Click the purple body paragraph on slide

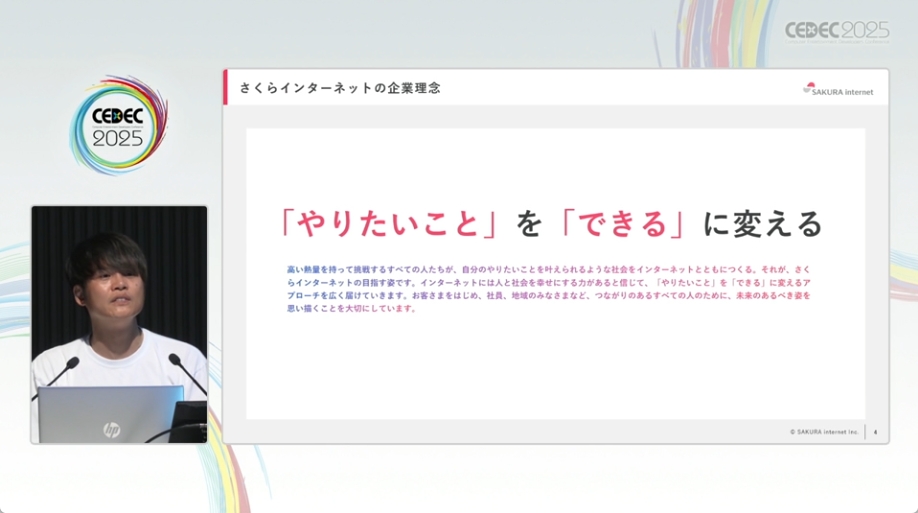(548, 289)
